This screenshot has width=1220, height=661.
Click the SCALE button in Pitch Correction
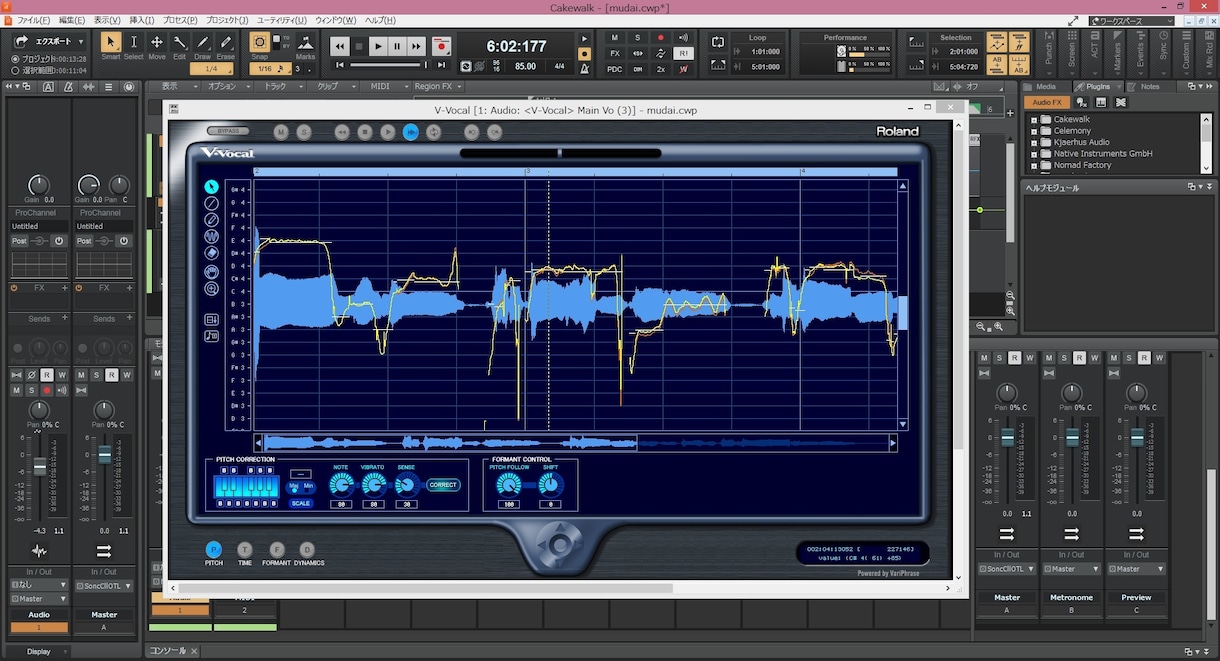point(300,503)
